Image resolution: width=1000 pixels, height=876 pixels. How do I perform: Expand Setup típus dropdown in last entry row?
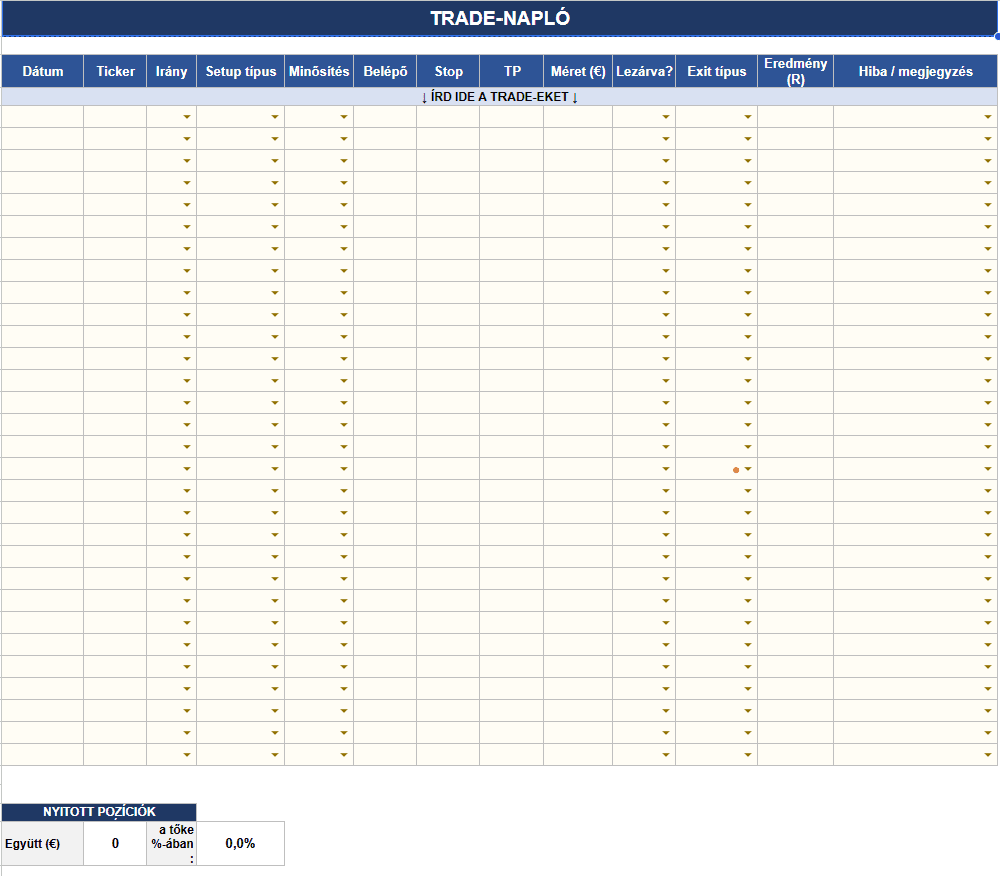pyautogui.click(x=275, y=755)
